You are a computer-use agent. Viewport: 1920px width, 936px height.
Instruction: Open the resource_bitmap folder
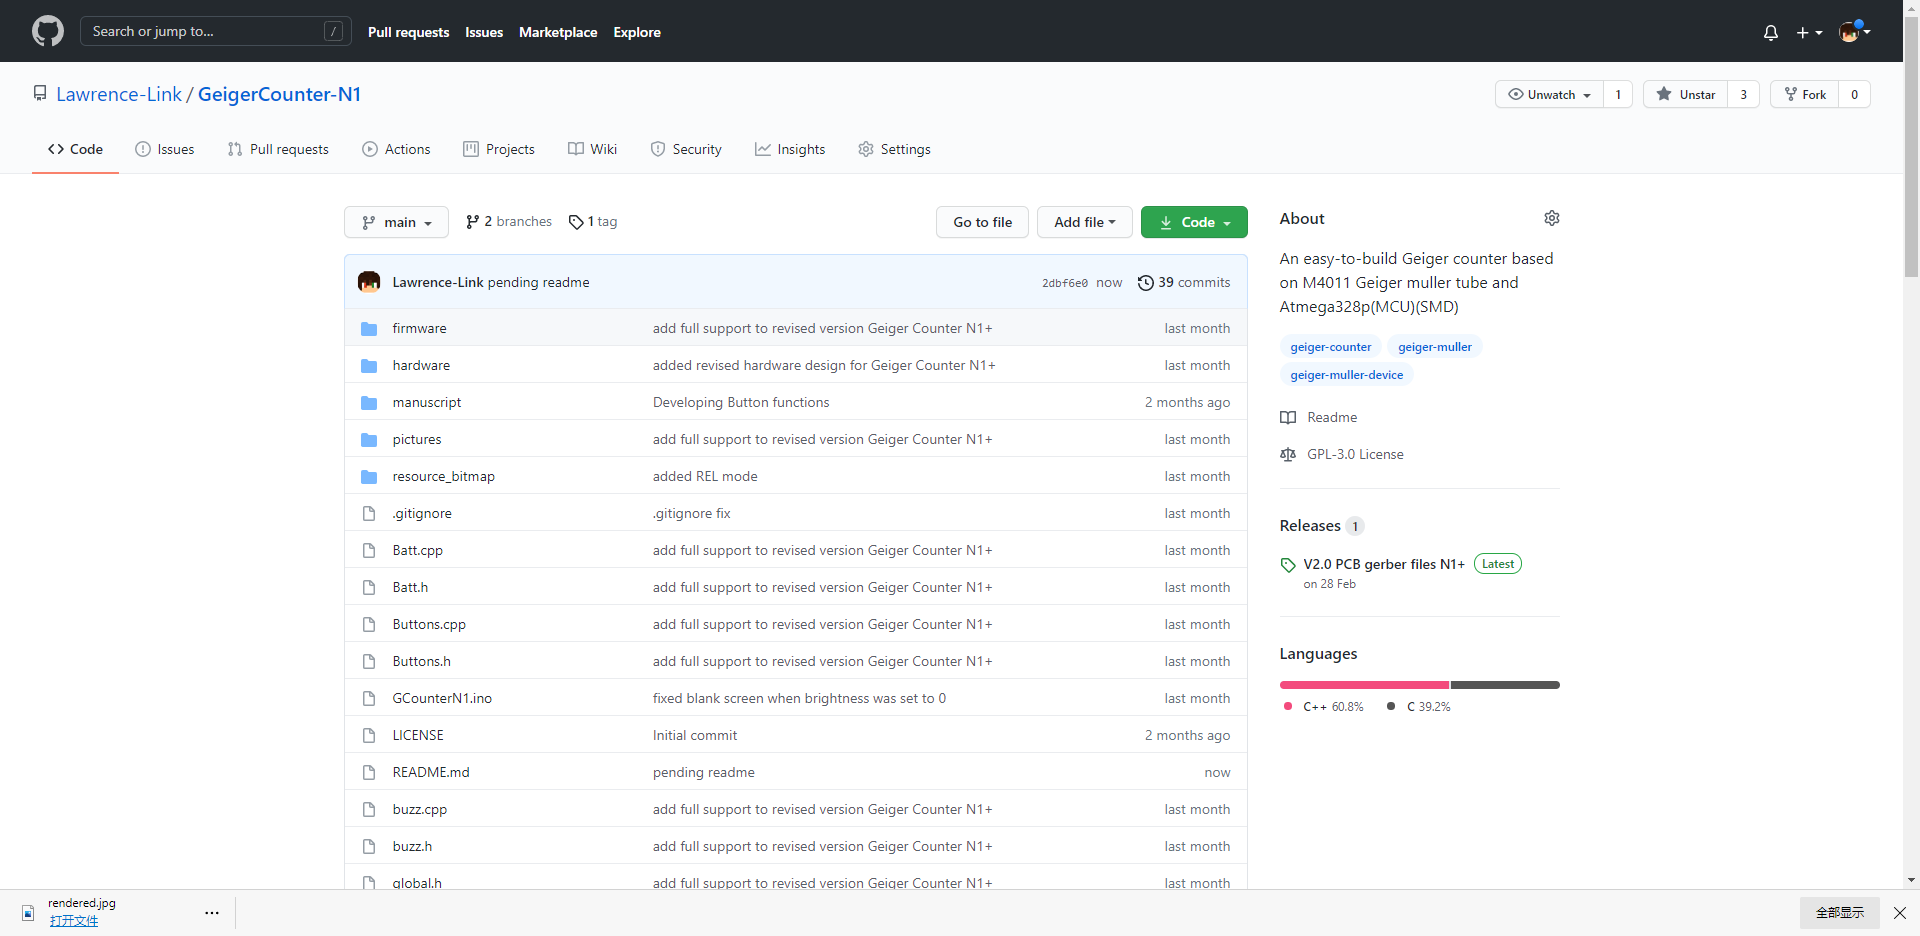(443, 476)
